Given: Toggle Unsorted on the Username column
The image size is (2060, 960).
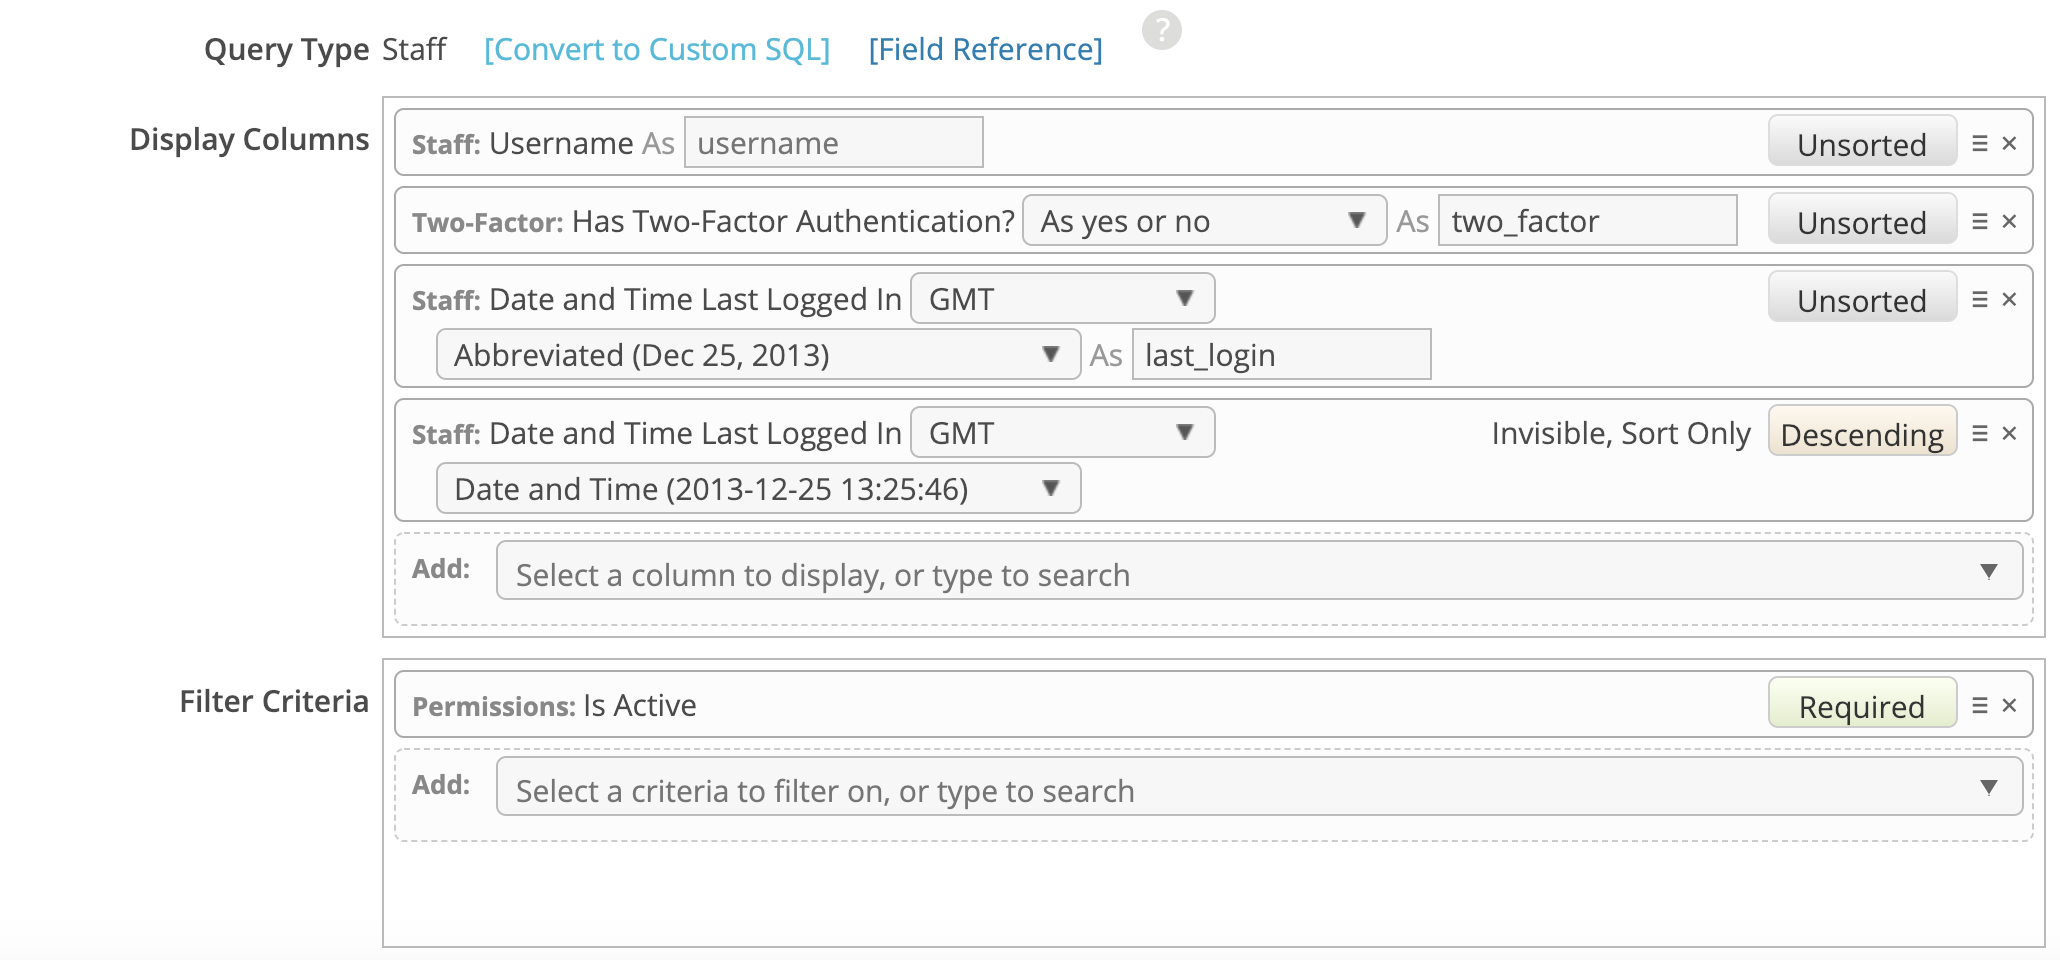Looking at the screenshot, I should pyautogui.click(x=1861, y=143).
